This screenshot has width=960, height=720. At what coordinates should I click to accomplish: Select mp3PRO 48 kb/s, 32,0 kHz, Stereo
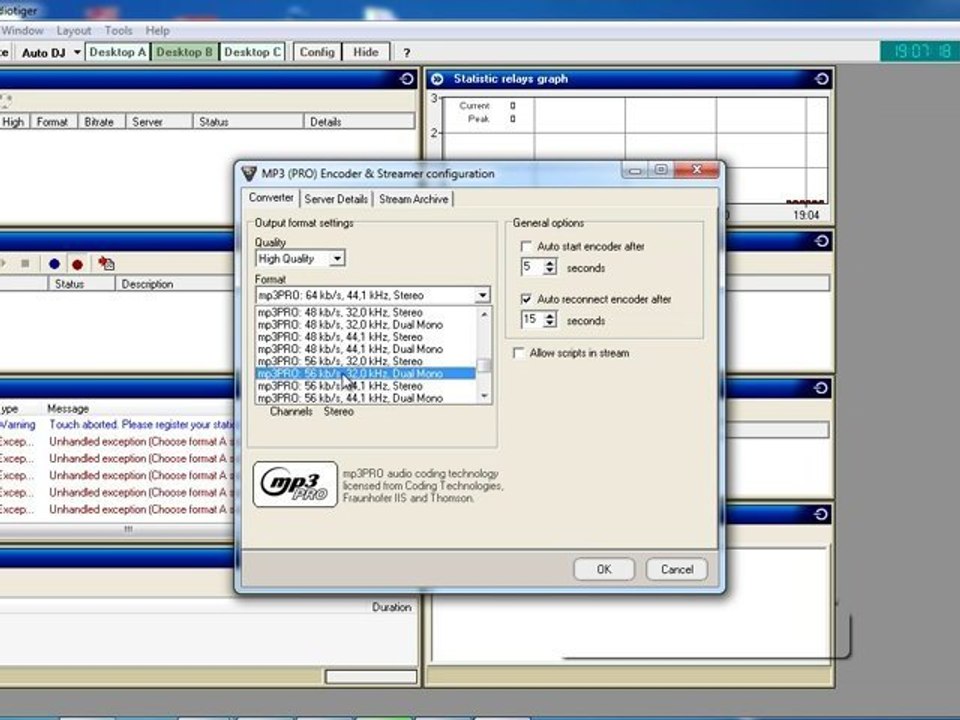point(366,312)
